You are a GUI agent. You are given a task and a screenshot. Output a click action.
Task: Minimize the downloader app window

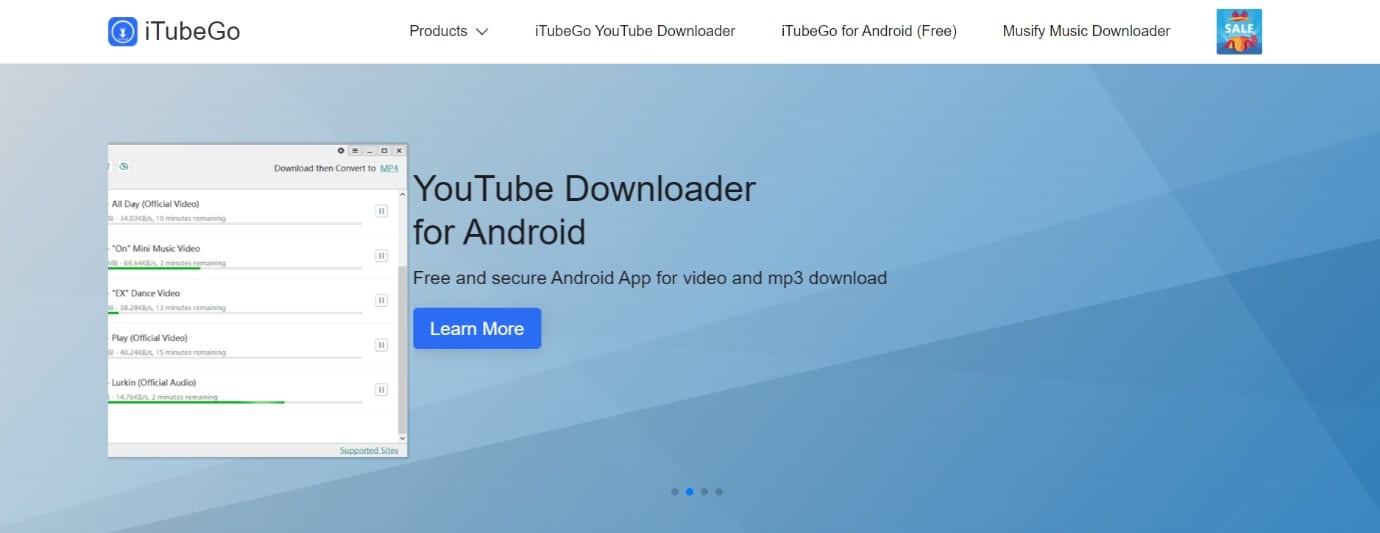pos(370,150)
